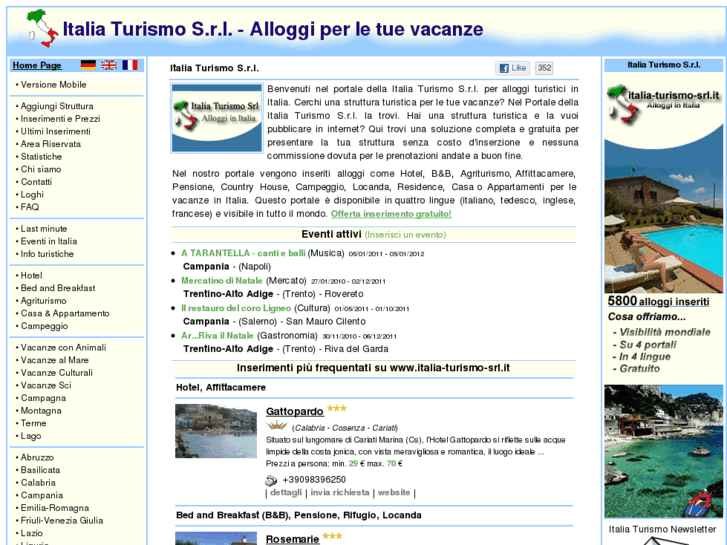Click invia richiesta for Gattopardo
The image size is (727, 545).
point(340,493)
